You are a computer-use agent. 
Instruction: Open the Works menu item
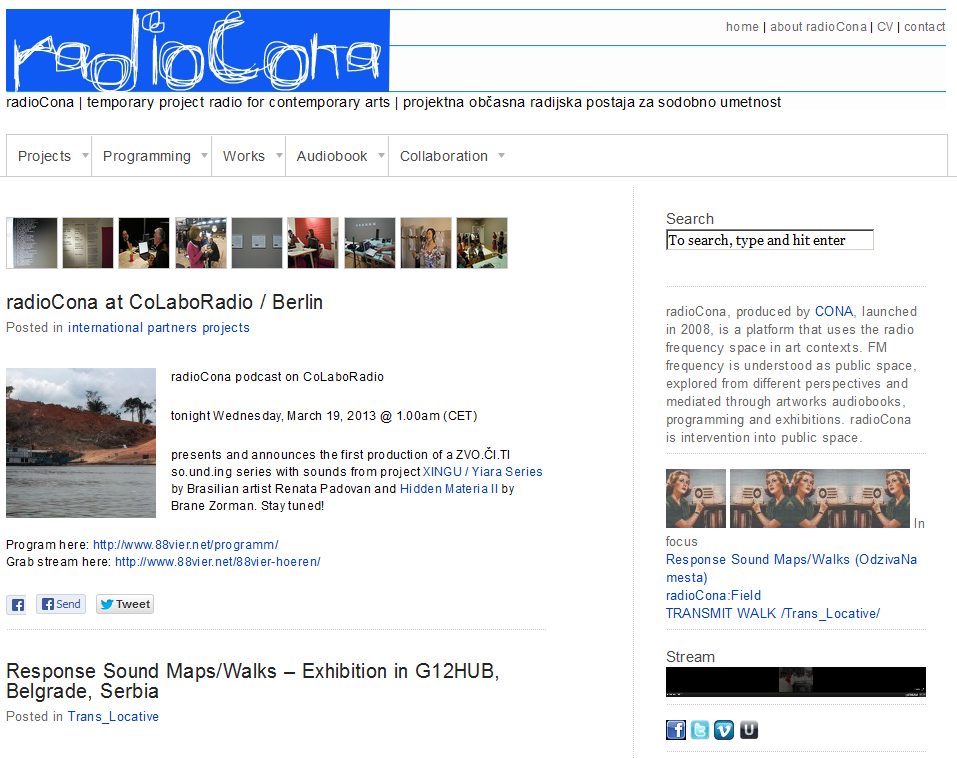coord(244,156)
